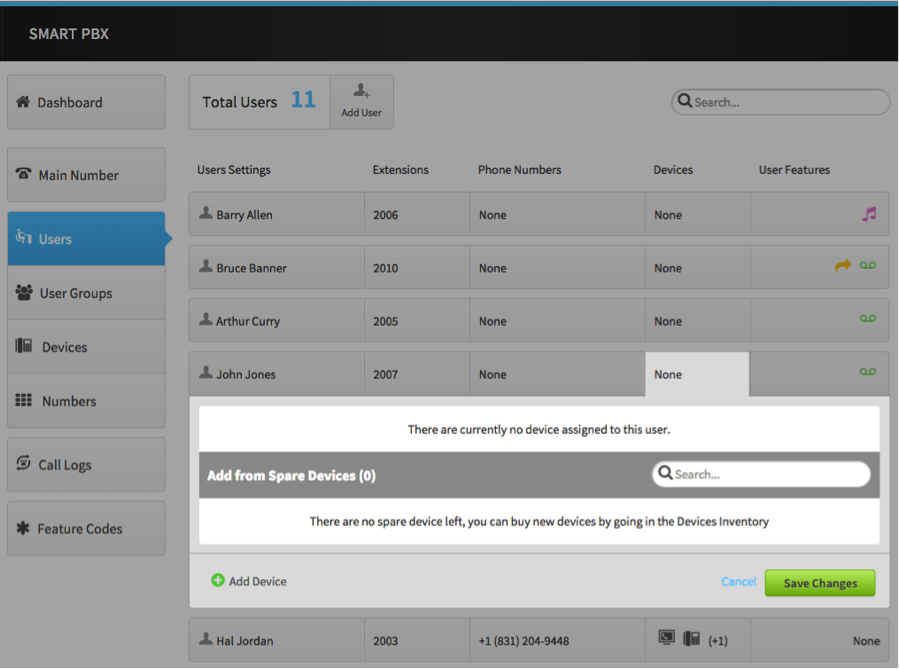Click the SMART PBX title
Screen dimensions: 899x669
[x=69, y=34]
